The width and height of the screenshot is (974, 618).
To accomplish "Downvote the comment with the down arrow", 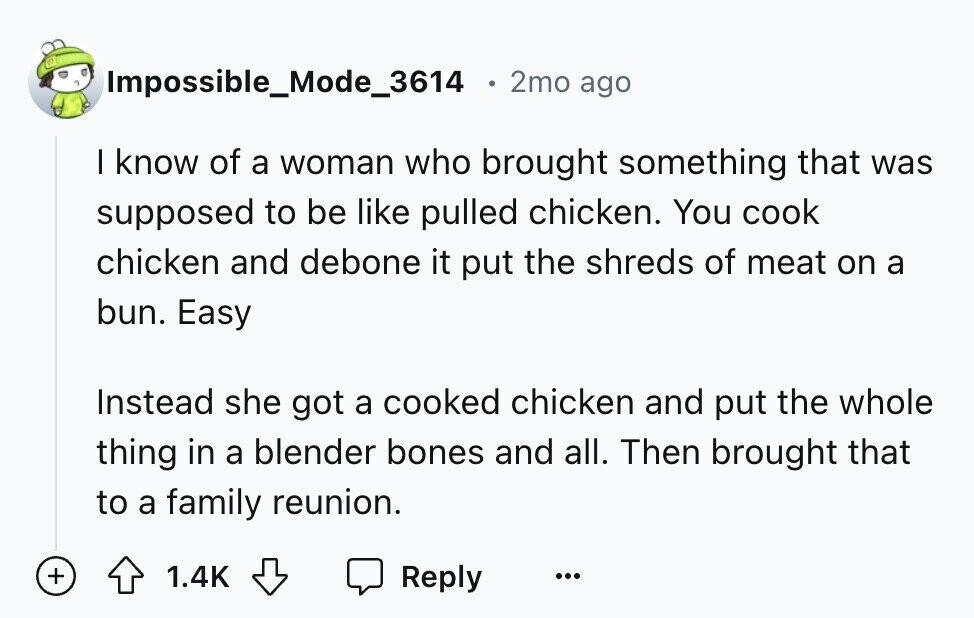I will [270, 576].
